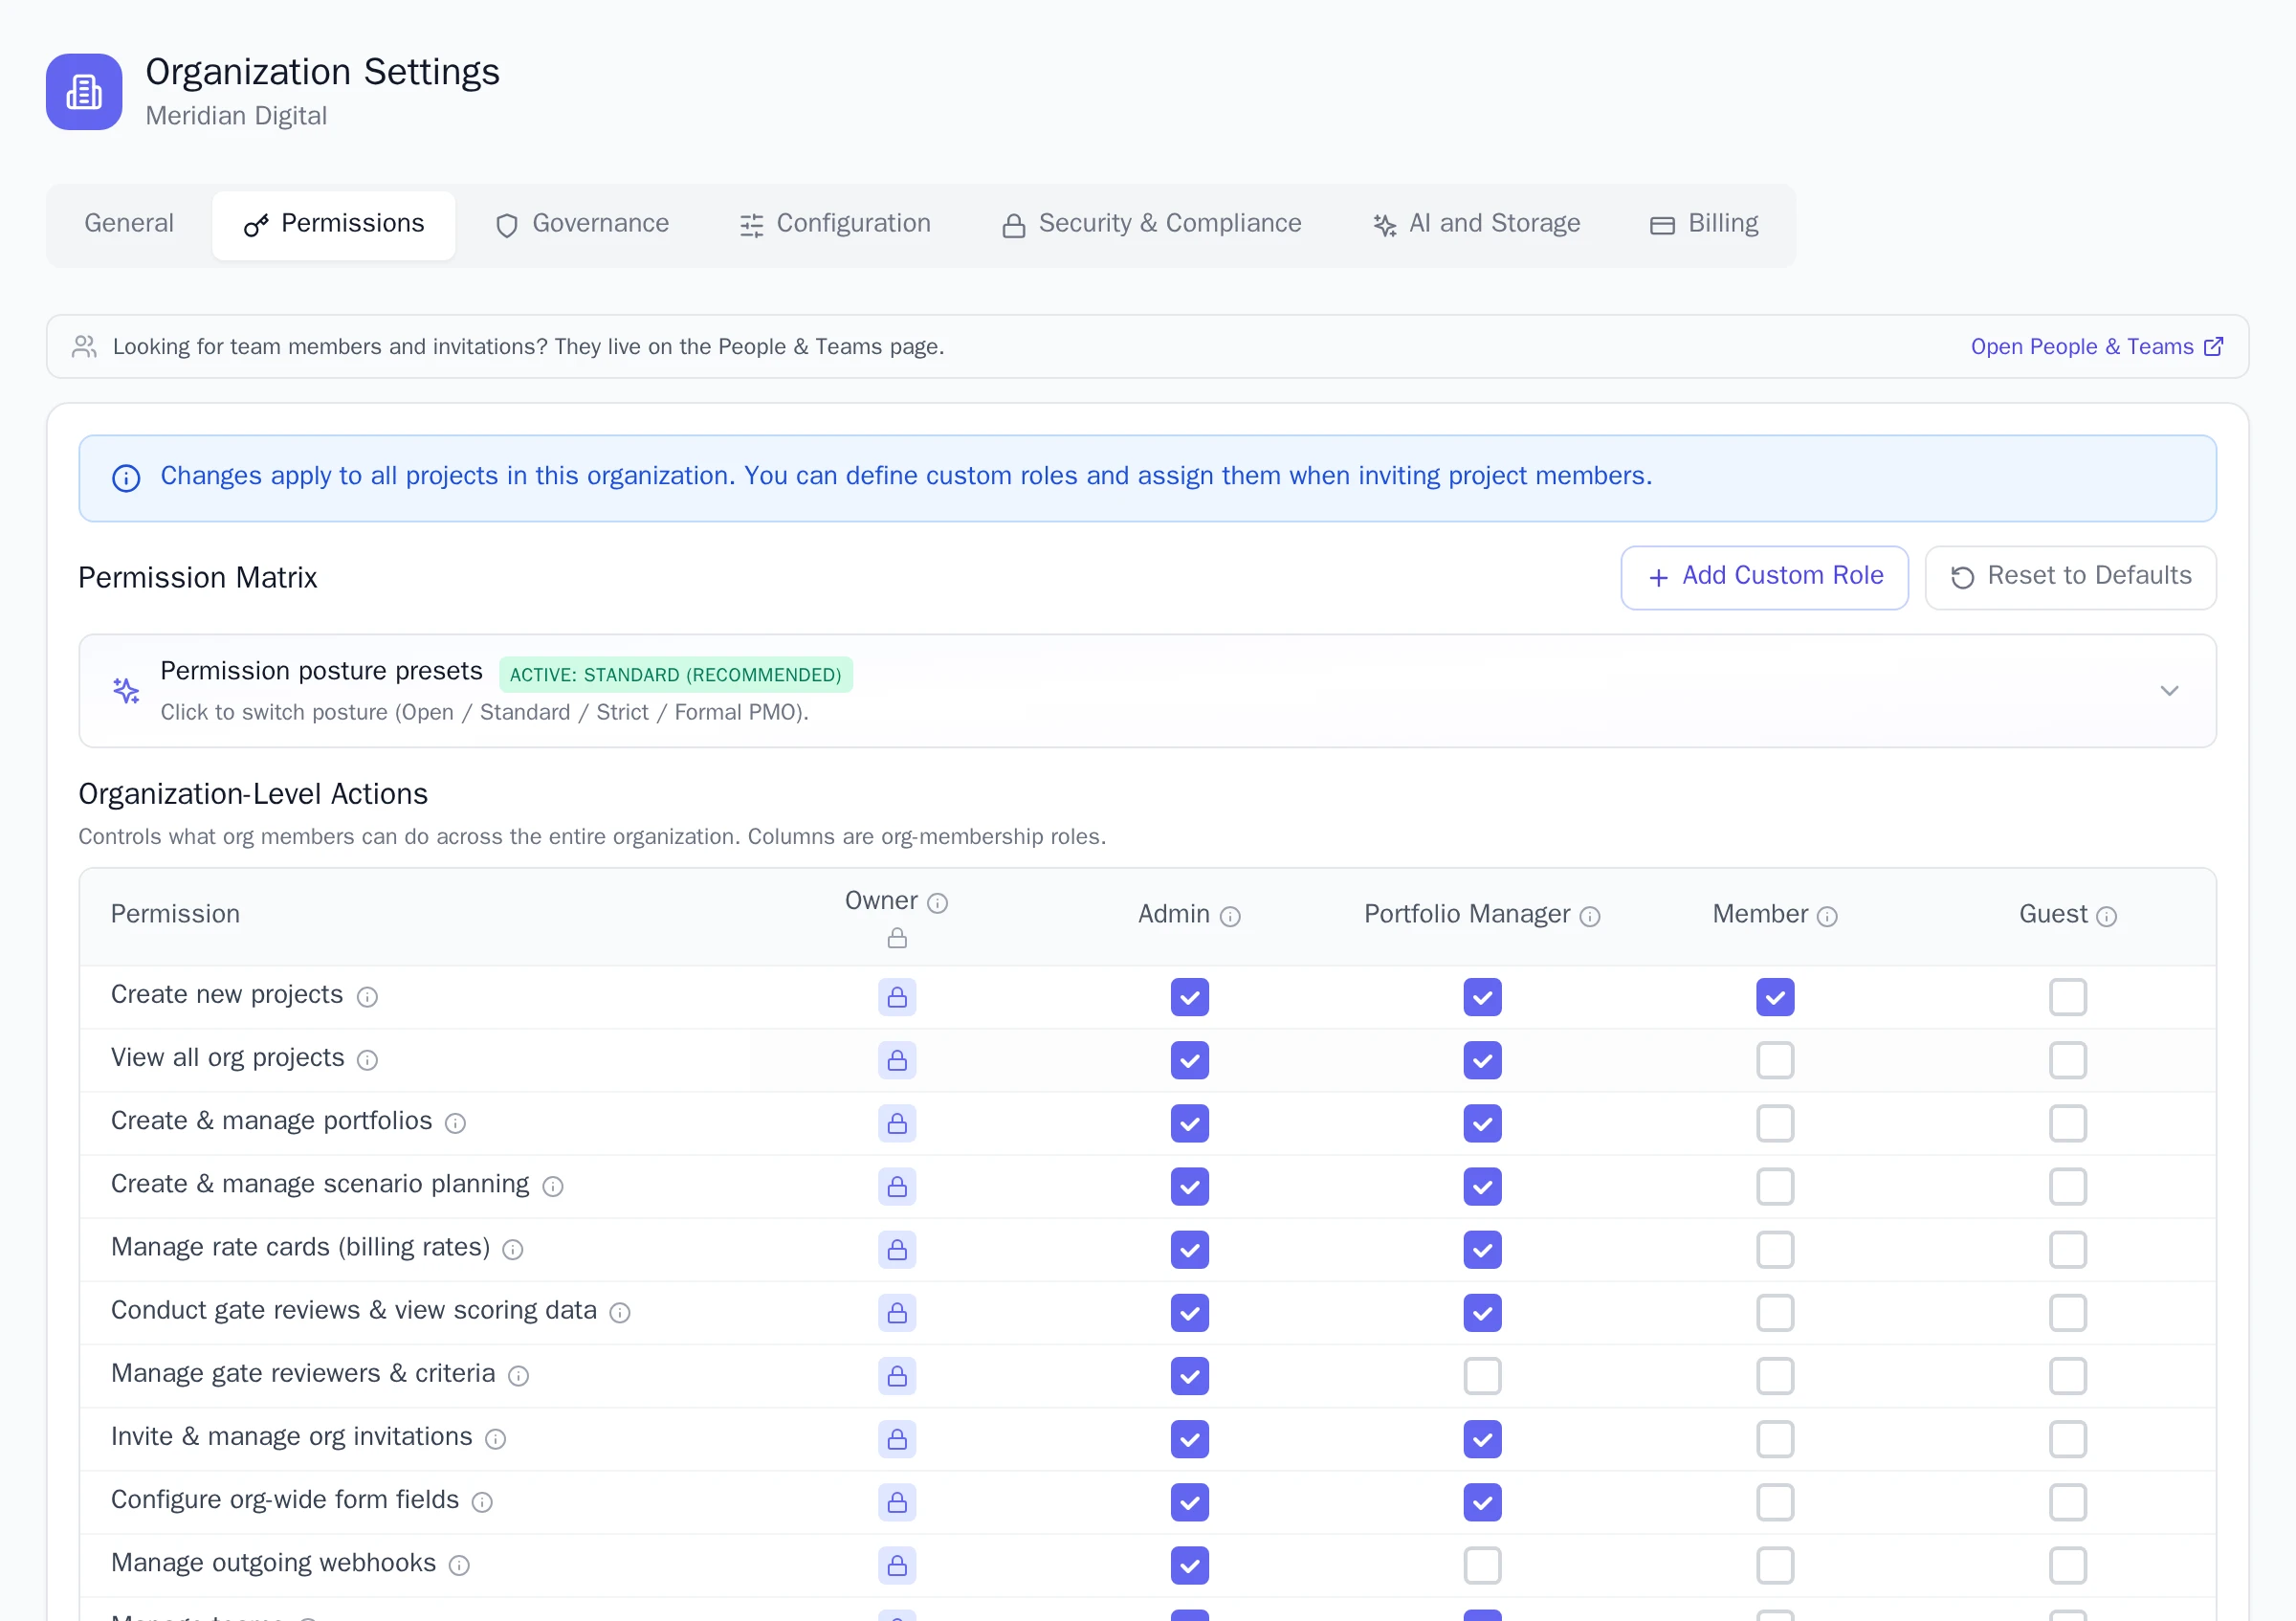Click info icon next to Invite & manage org invitations
2296x1621 pixels.
495,1438
